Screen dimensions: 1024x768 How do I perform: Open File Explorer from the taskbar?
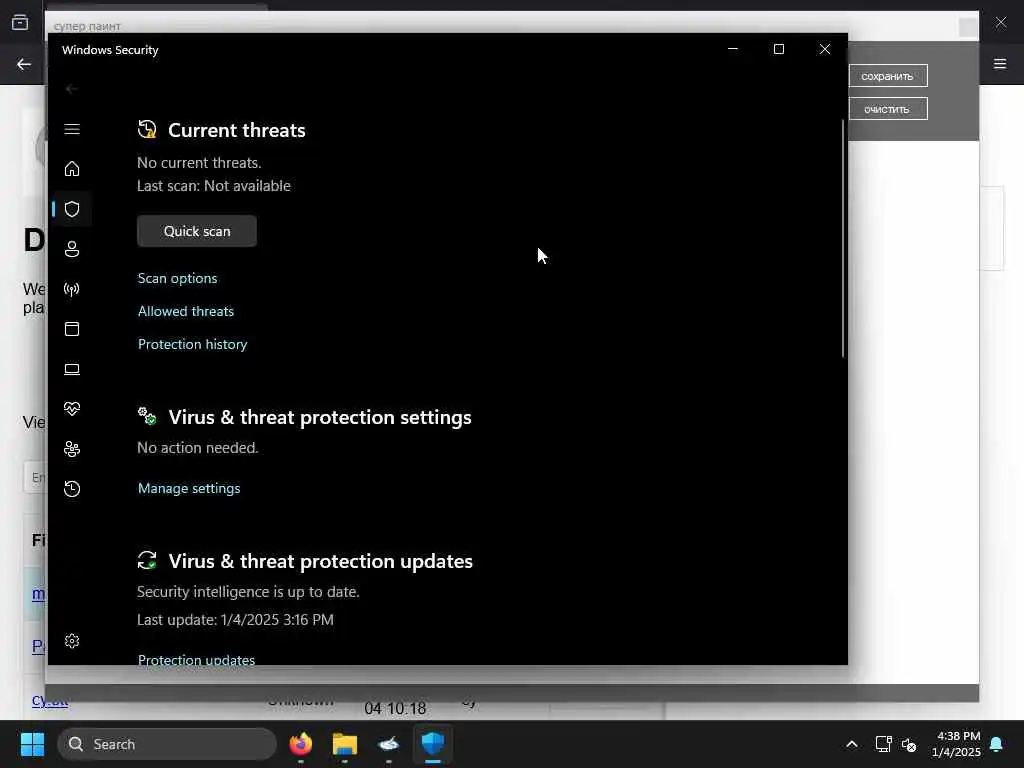tap(345, 744)
